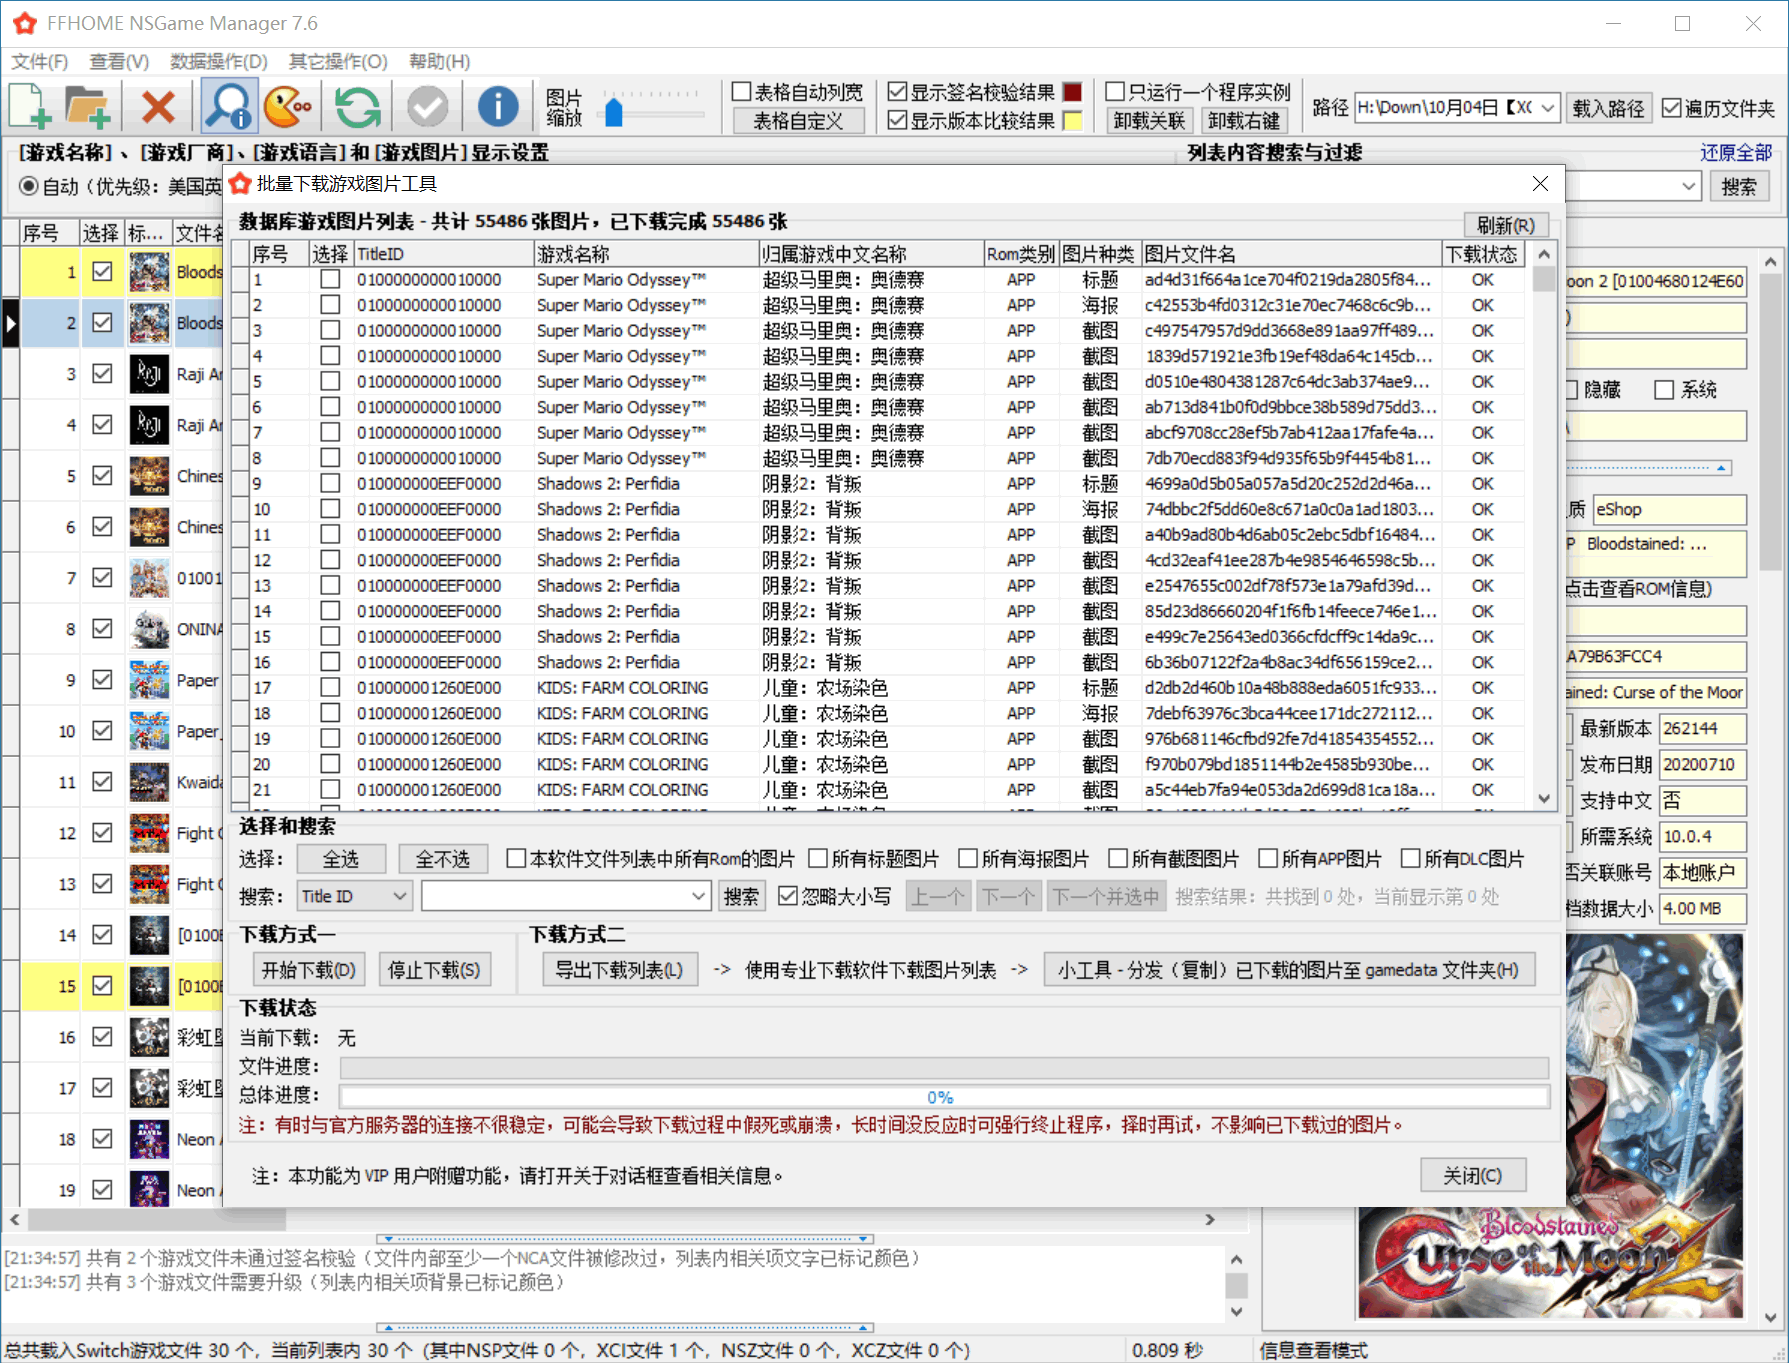1789x1363 pixels.
Task: Click up arrow of the log panel scrollbar
Action: click(1237, 1259)
